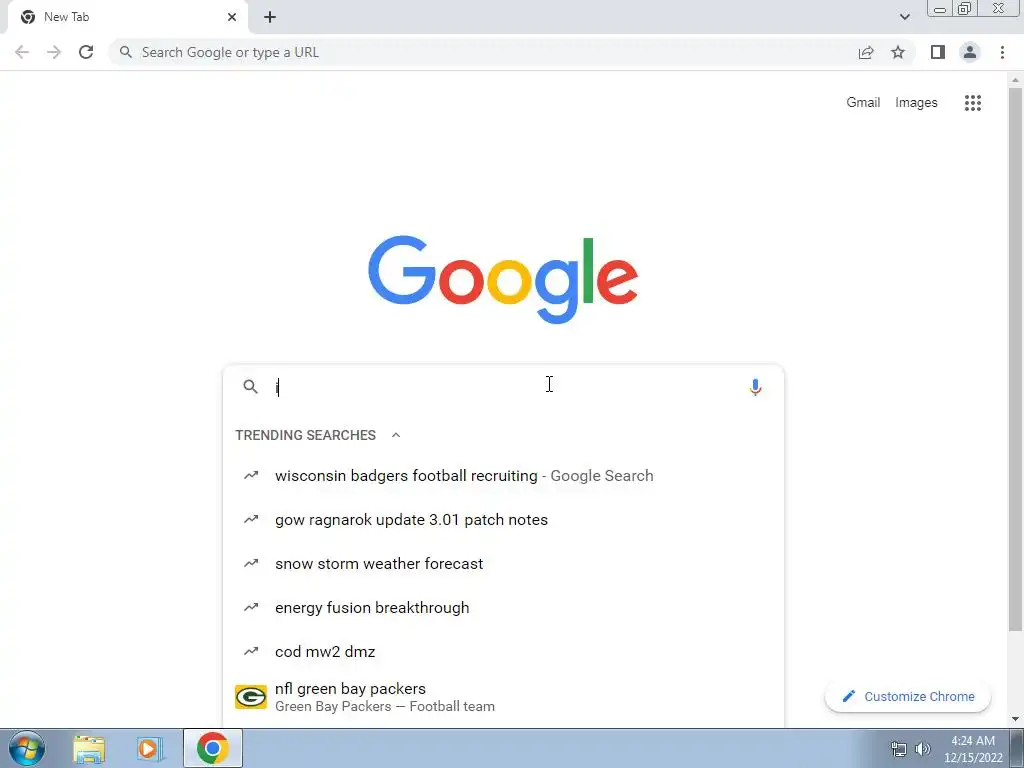
Task: Open the Windows Start menu
Action: [27, 748]
